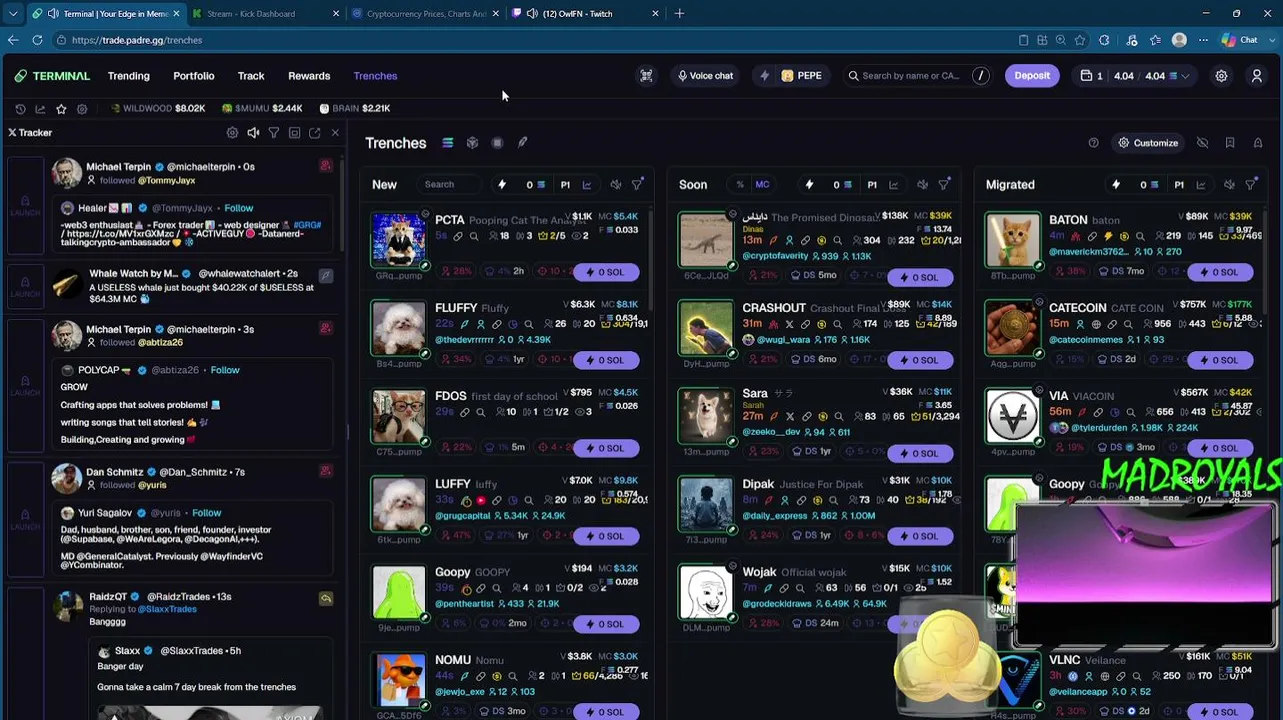This screenshot has height=720, width=1283.
Task: Buy CRASHOUT with the 0 SOL button
Action: pyautogui.click(x=920, y=360)
